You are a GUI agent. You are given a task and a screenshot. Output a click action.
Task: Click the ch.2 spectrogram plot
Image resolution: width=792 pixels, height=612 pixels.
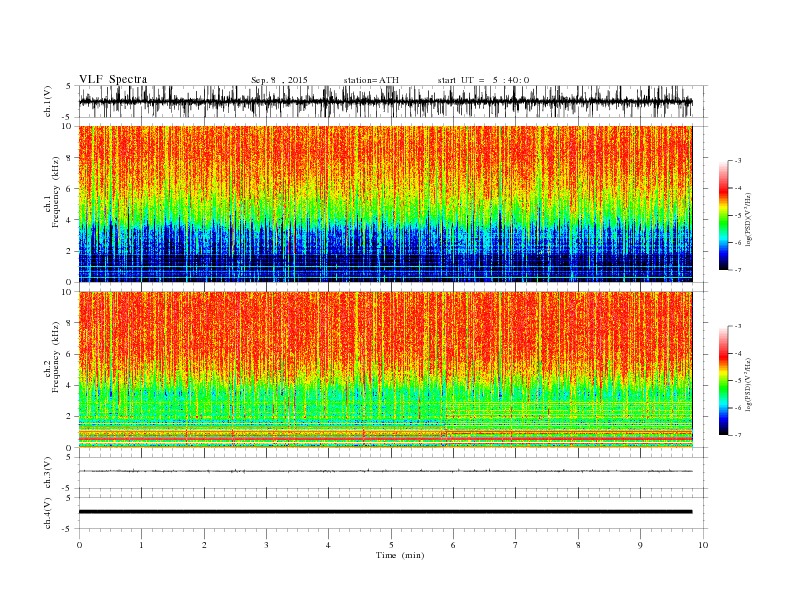[385, 369]
